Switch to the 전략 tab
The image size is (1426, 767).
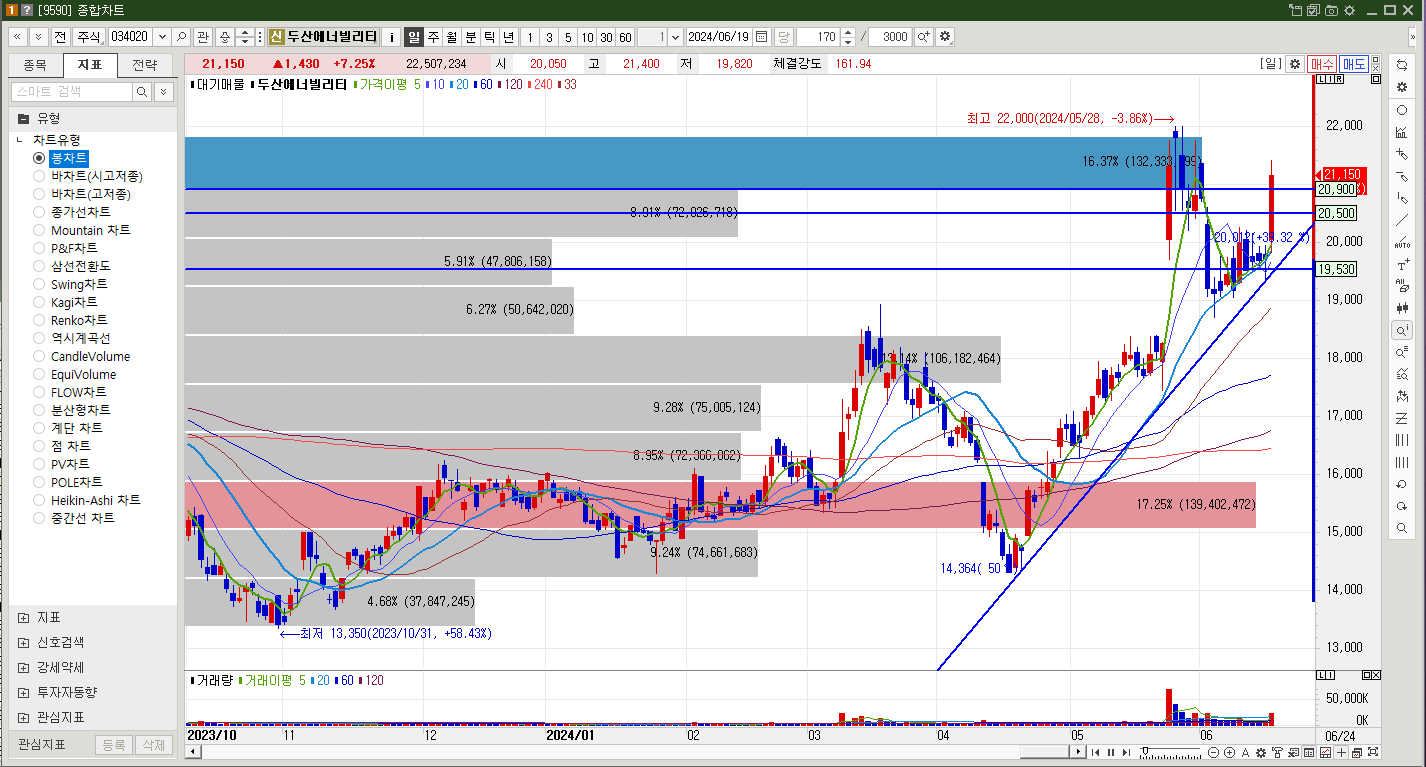click(x=145, y=65)
